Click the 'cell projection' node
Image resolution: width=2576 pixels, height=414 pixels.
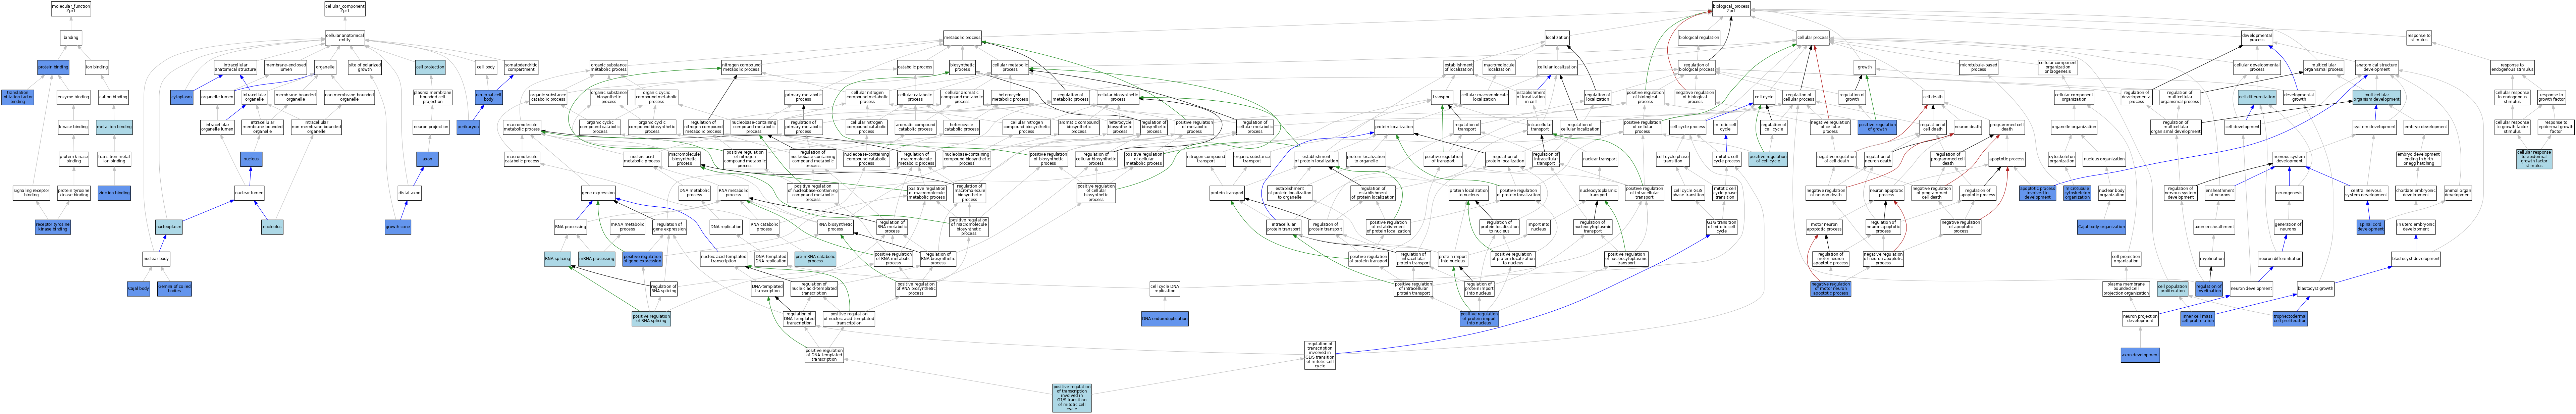click(430, 67)
